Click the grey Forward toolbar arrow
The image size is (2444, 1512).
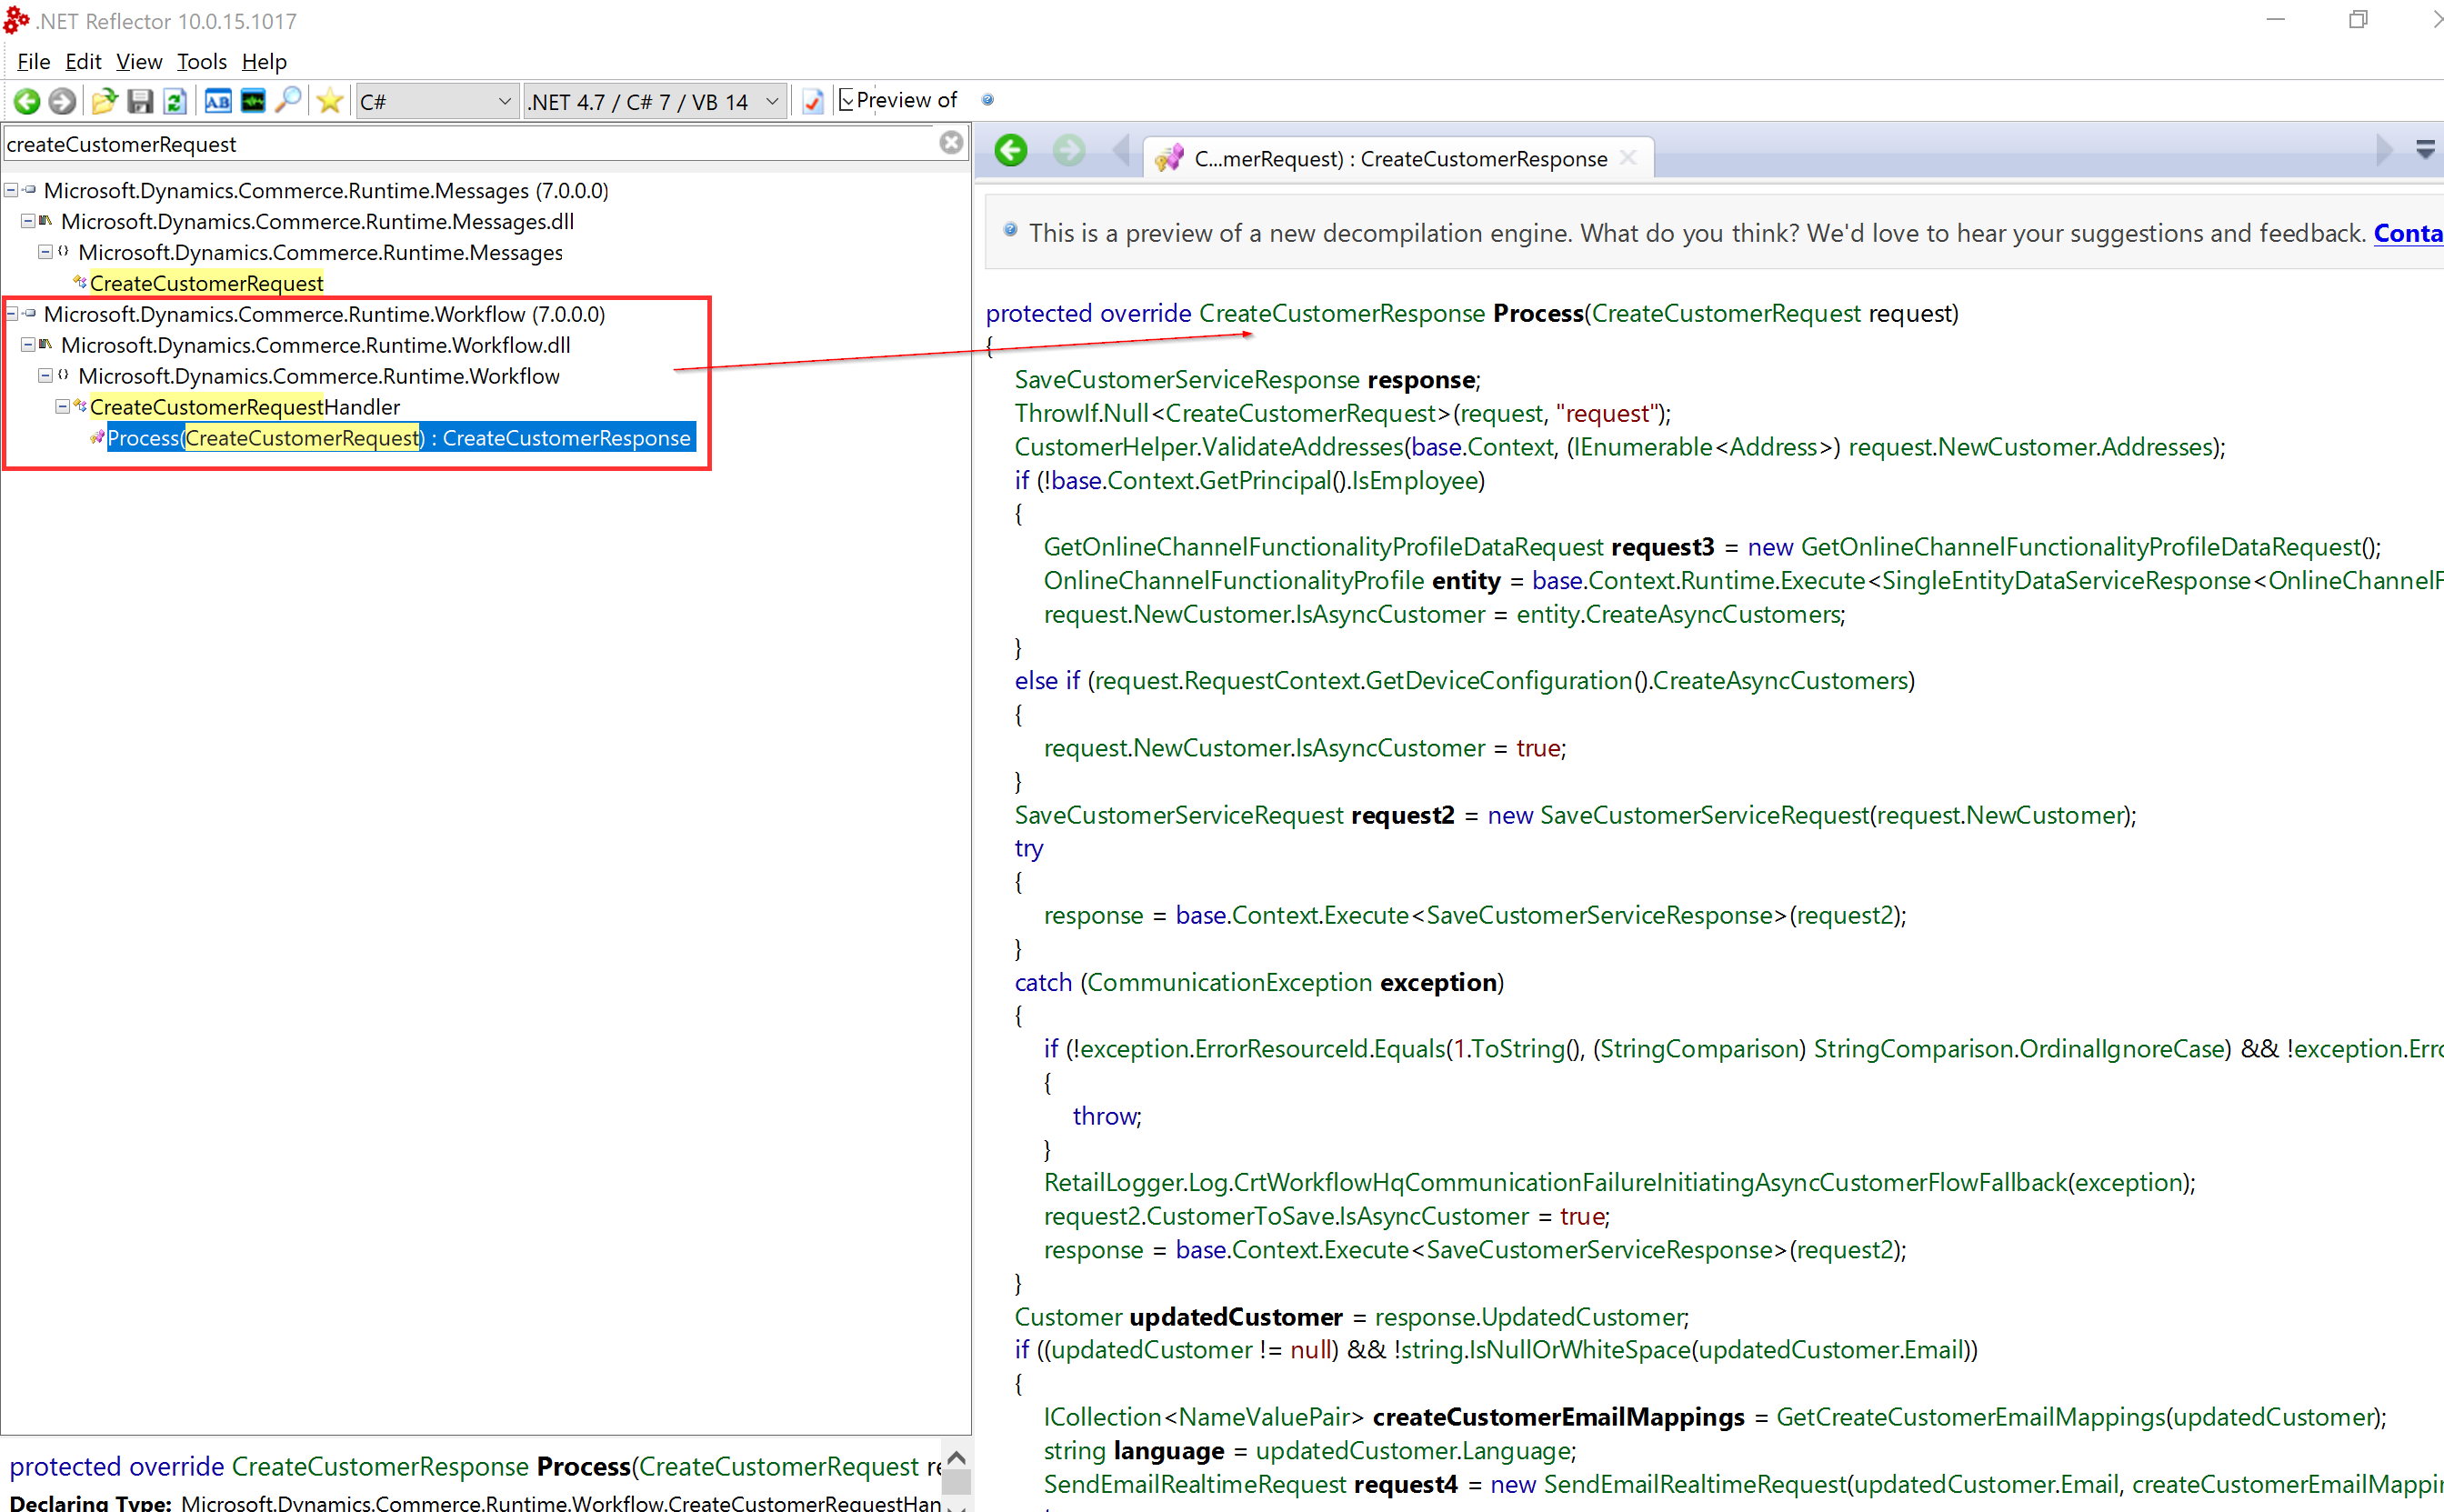[x=62, y=101]
